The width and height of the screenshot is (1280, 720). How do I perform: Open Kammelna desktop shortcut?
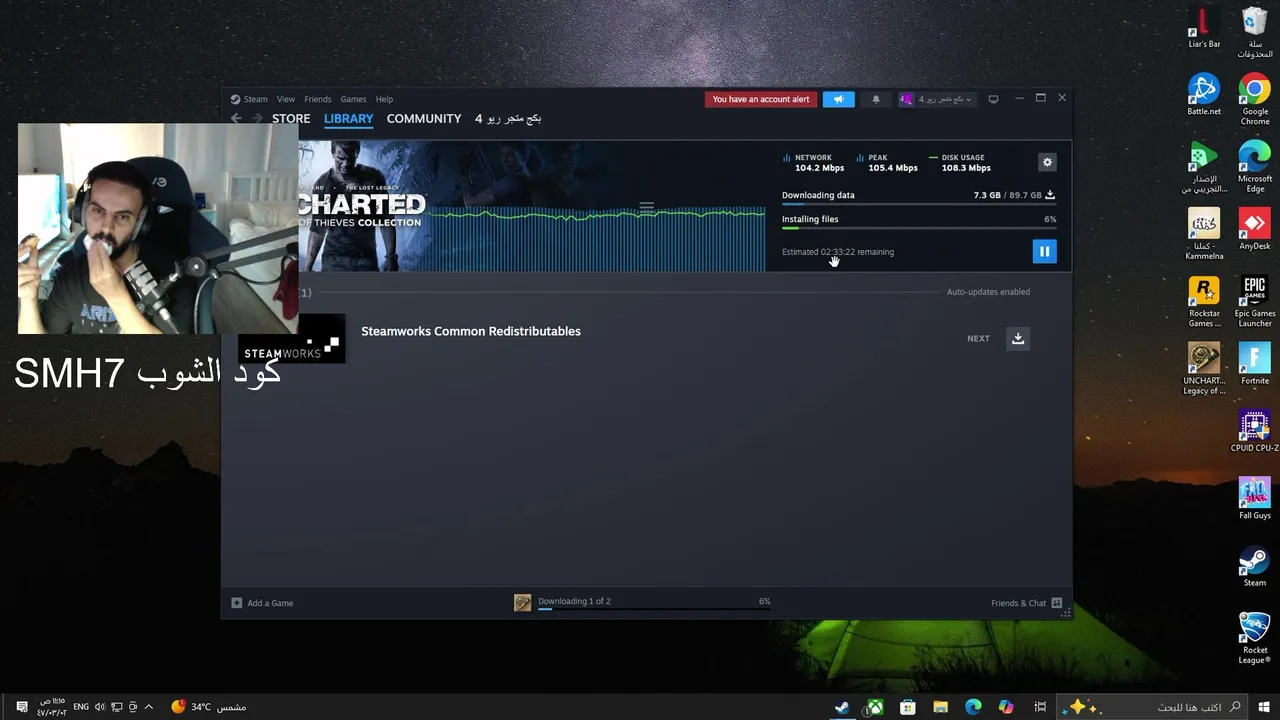coord(1204,234)
